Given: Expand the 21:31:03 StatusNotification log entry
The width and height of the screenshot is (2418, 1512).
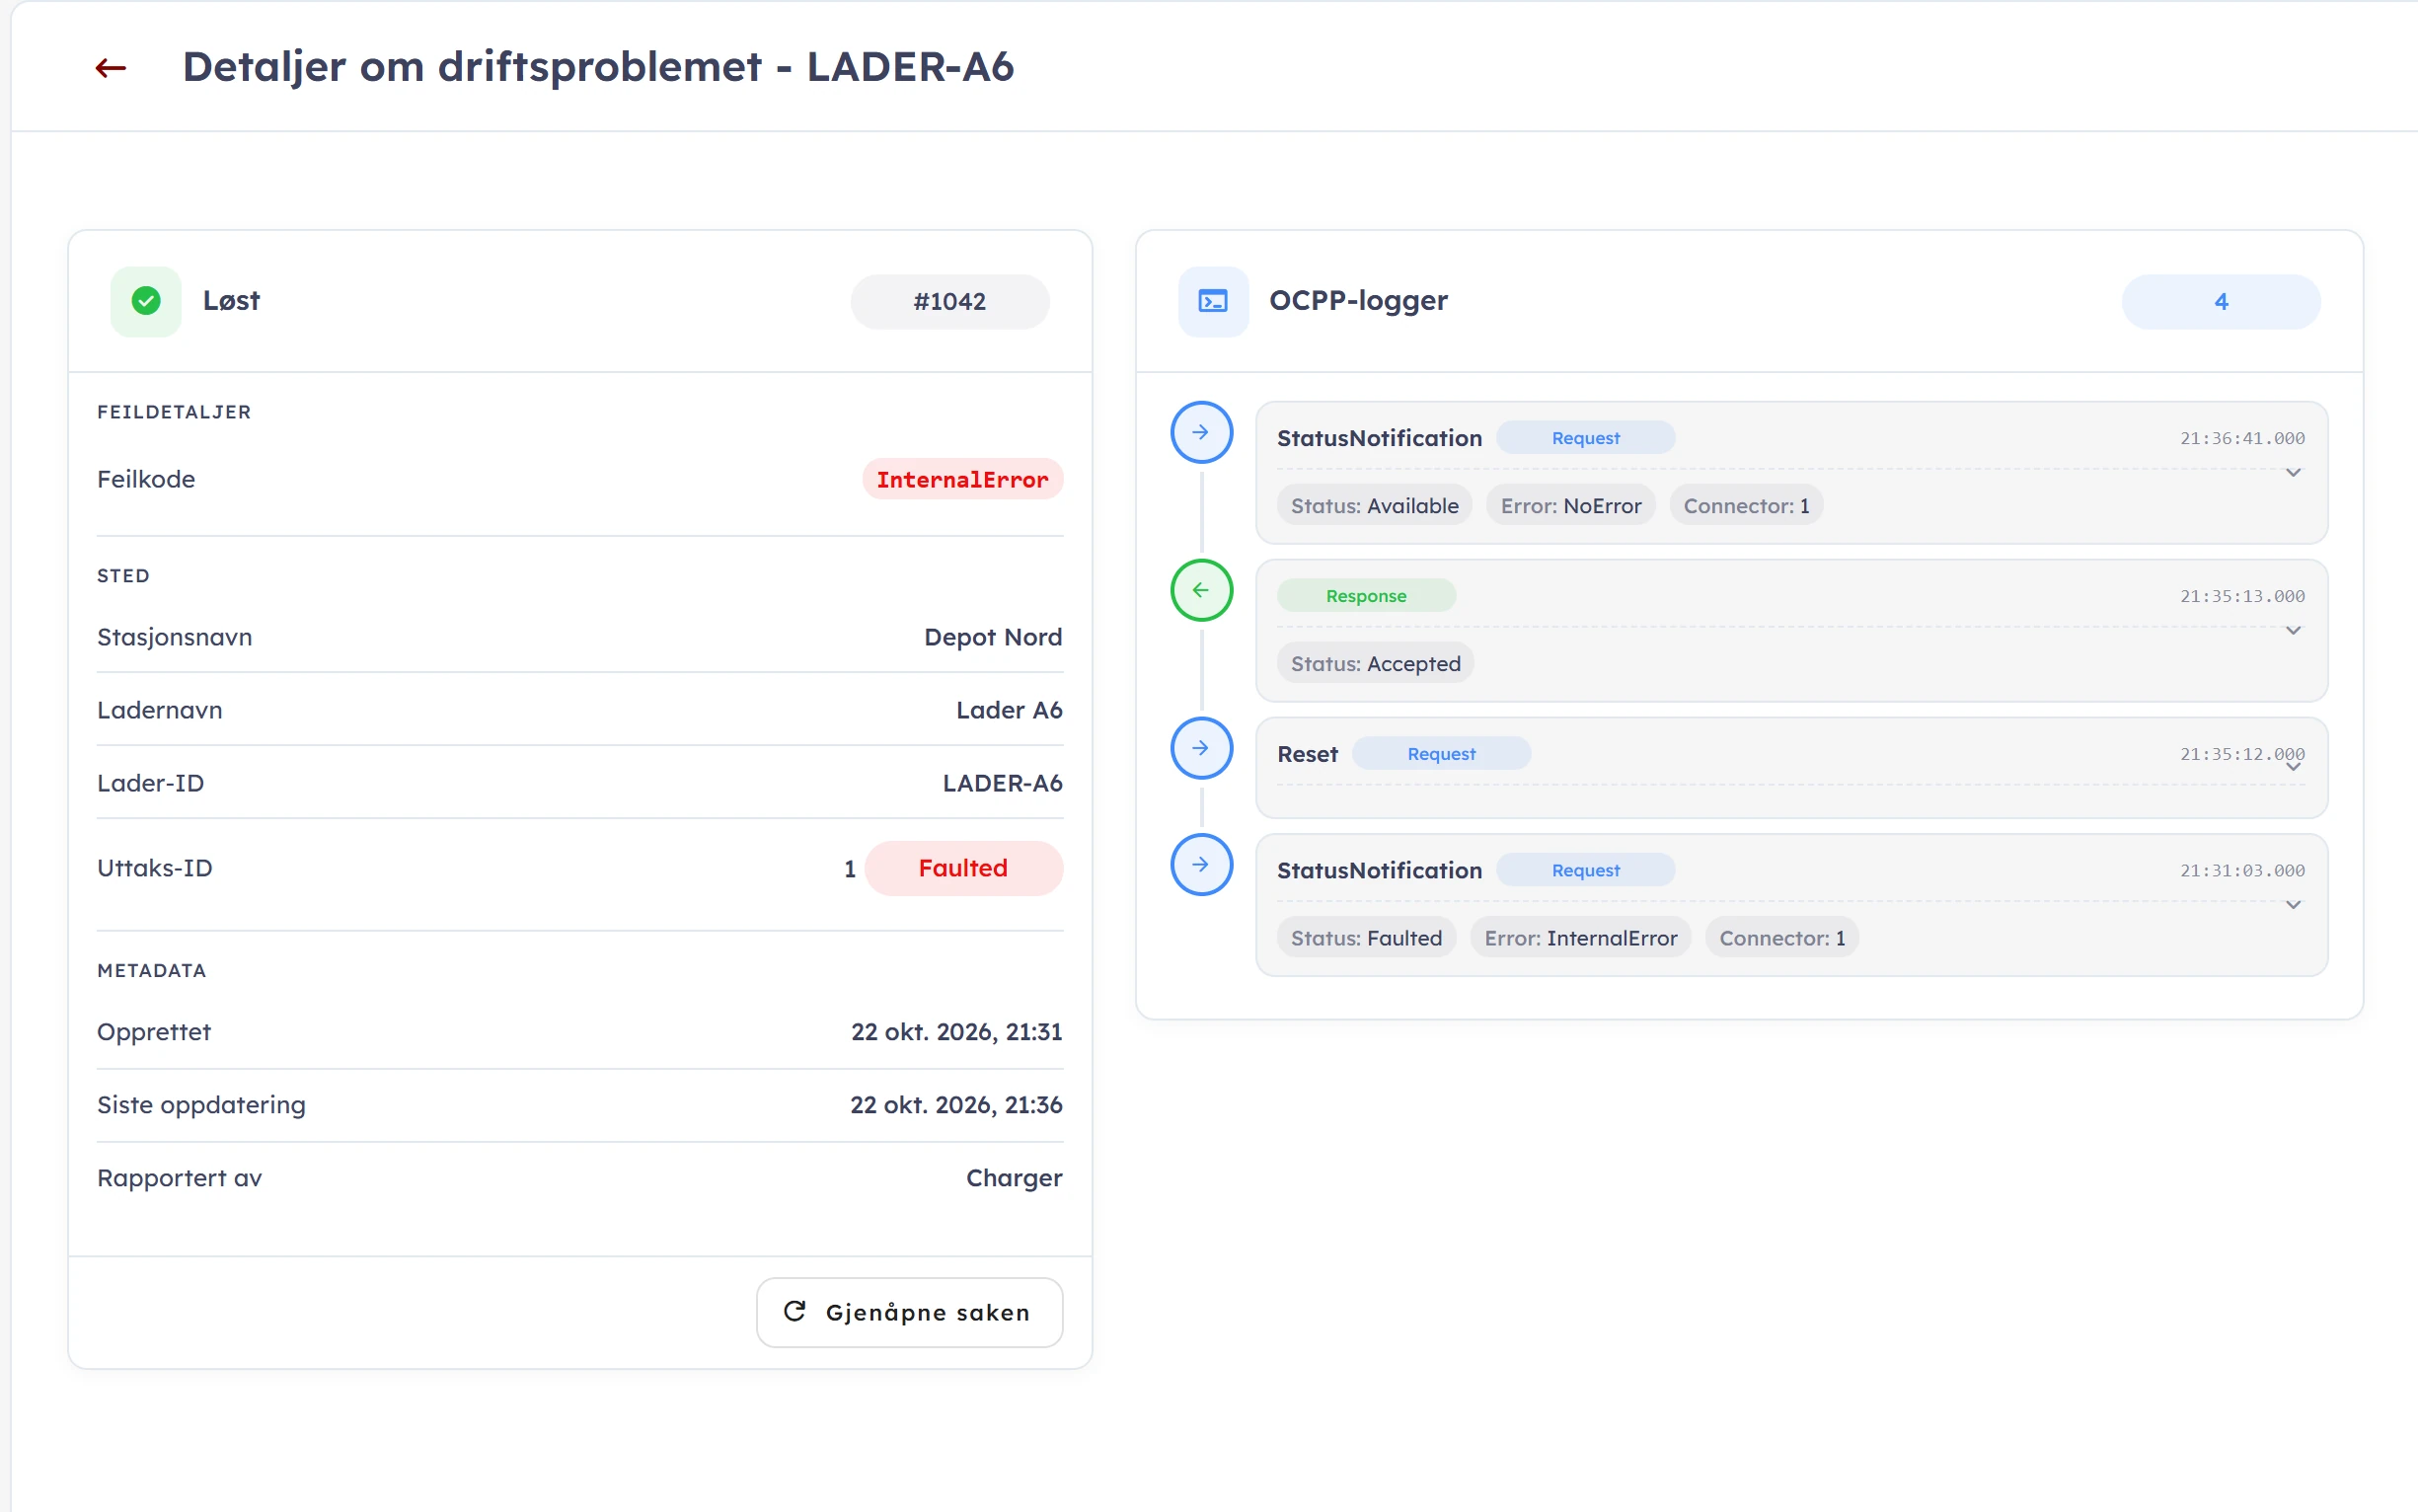Looking at the screenshot, I should tap(2293, 905).
